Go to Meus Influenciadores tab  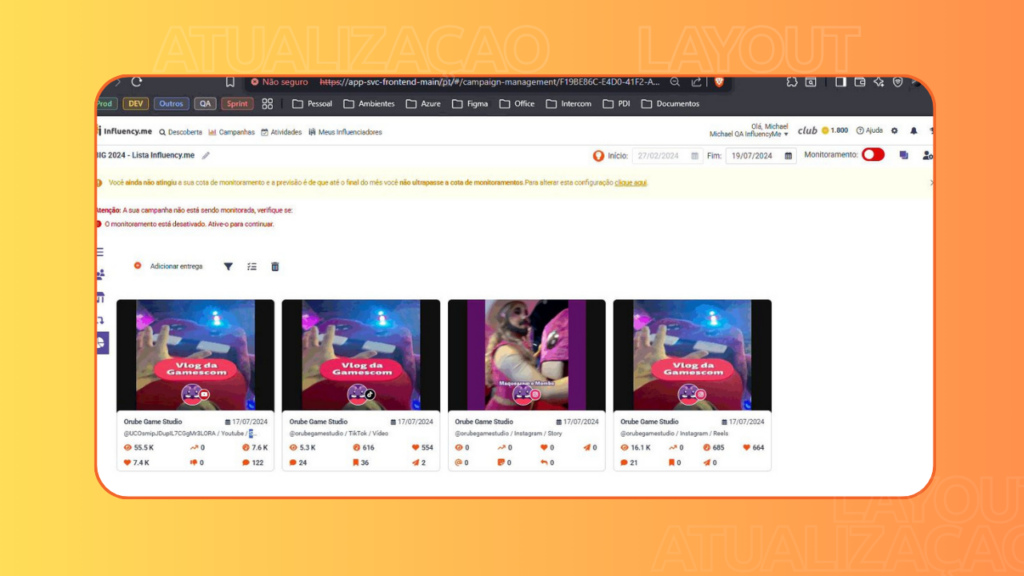coord(345,132)
